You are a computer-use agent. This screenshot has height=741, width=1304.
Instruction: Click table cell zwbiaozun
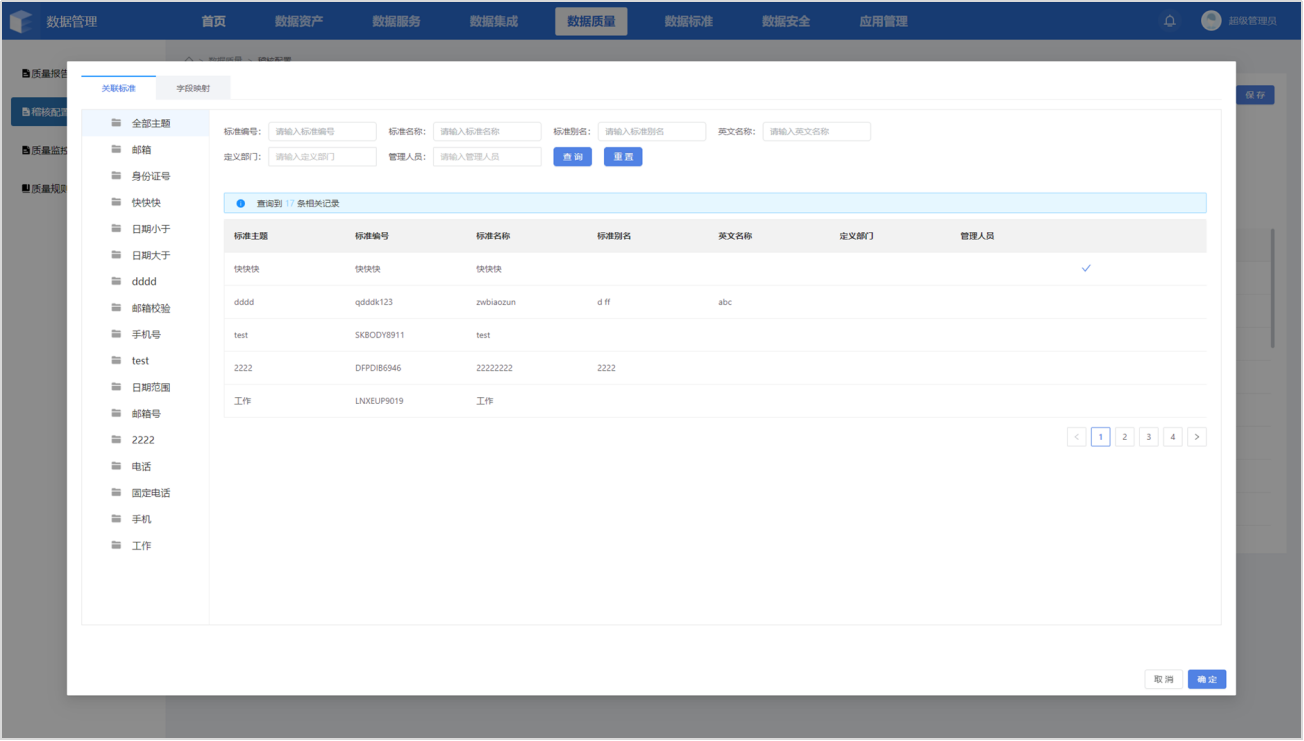tap(496, 302)
